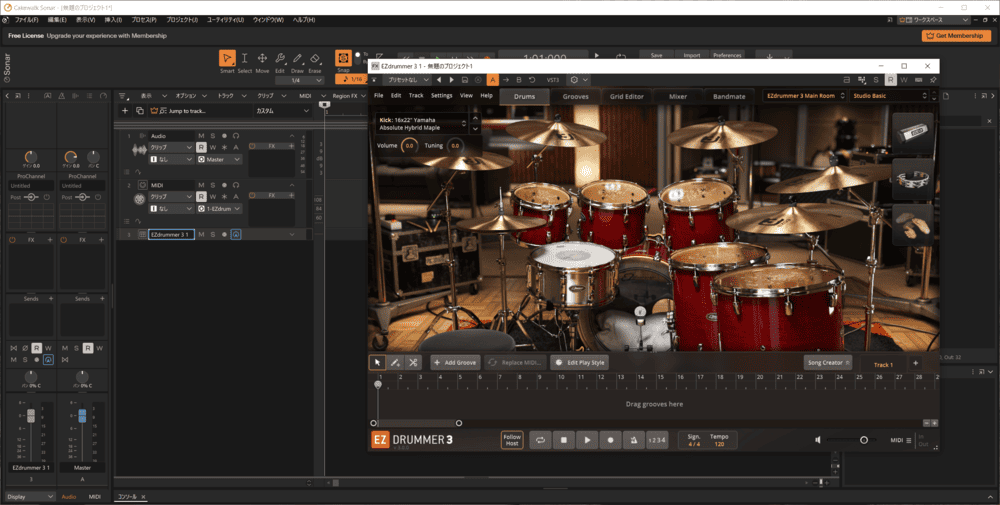Select the Draw pencil tool
The height and width of the screenshot is (505, 1000).
pos(297,59)
